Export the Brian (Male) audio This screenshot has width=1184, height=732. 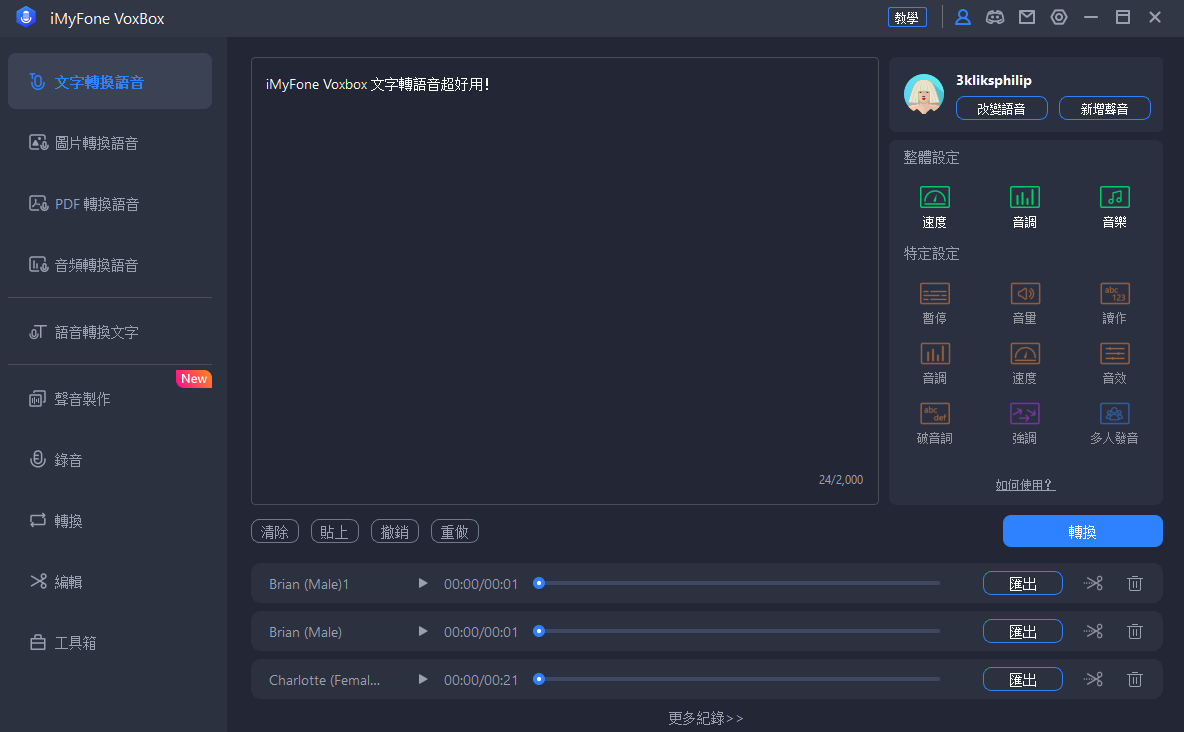(1022, 631)
